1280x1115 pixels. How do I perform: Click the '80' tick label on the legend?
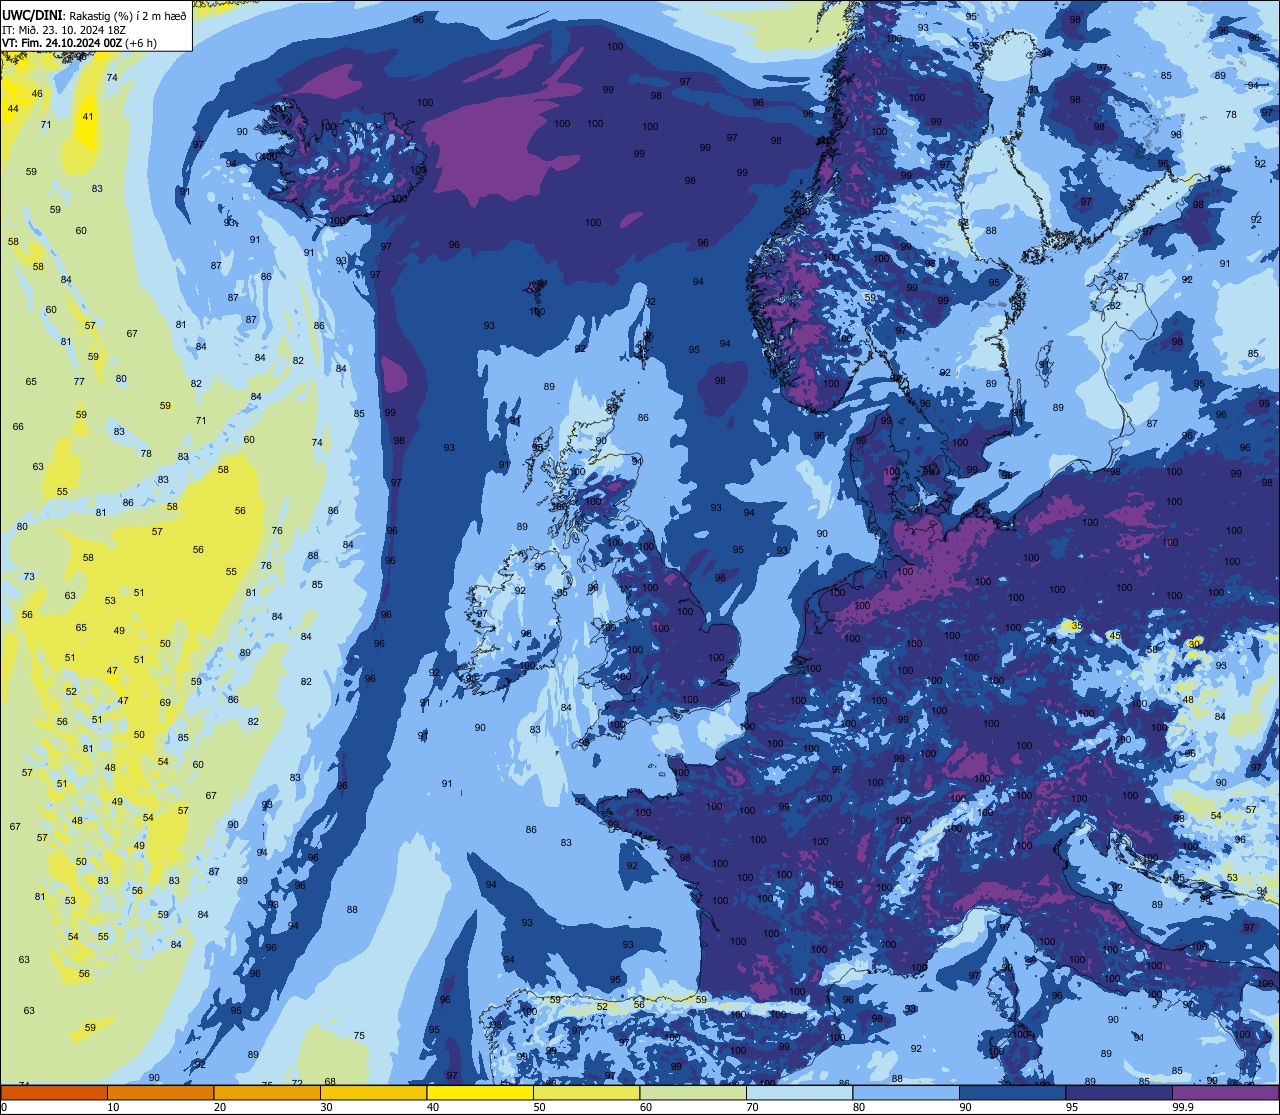[x=859, y=1107]
